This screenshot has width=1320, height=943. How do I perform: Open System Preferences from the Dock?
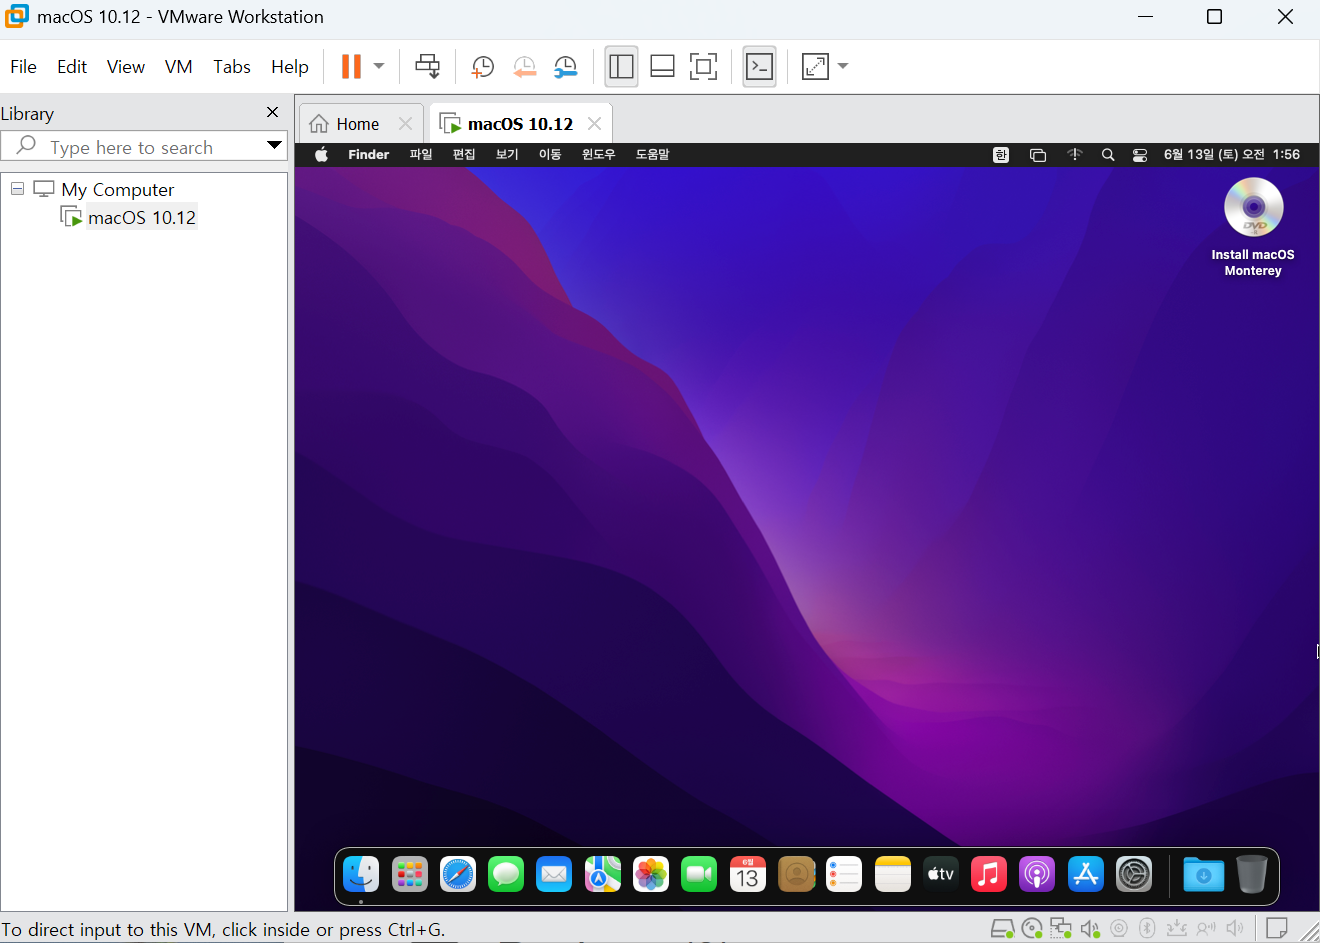(1134, 875)
